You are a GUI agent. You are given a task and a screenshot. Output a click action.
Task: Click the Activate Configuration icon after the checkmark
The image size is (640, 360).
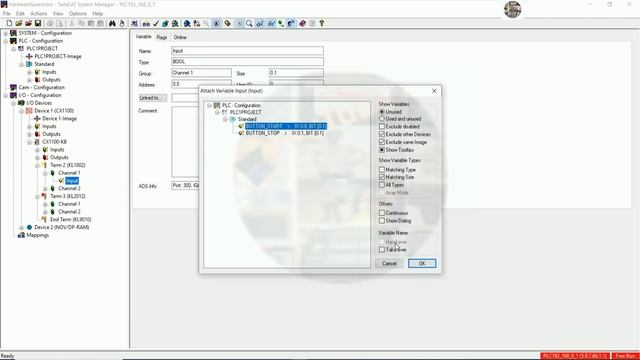(x=165, y=24)
